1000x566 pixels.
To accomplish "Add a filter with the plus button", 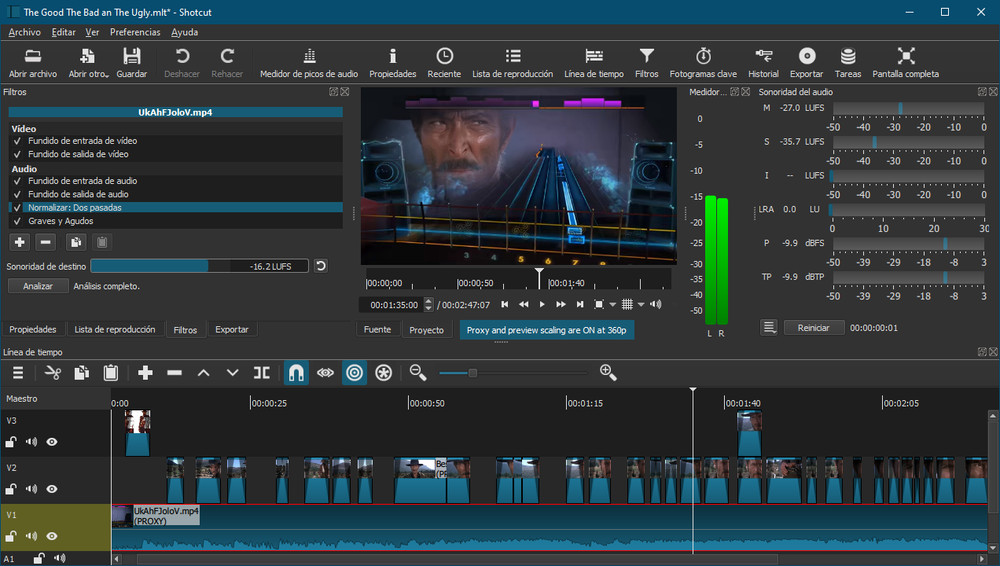I will pyautogui.click(x=20, y=242).
